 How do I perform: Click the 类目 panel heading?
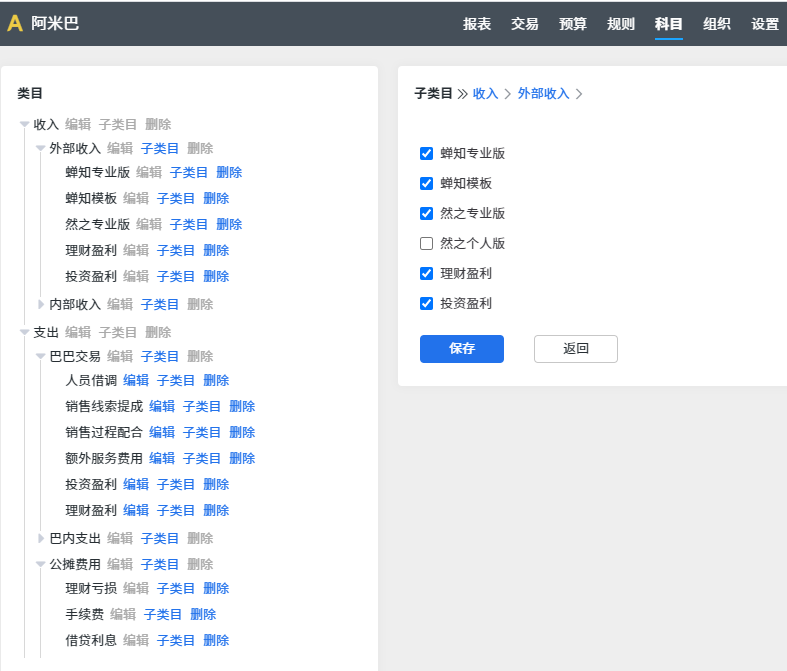tap(30, 93)
